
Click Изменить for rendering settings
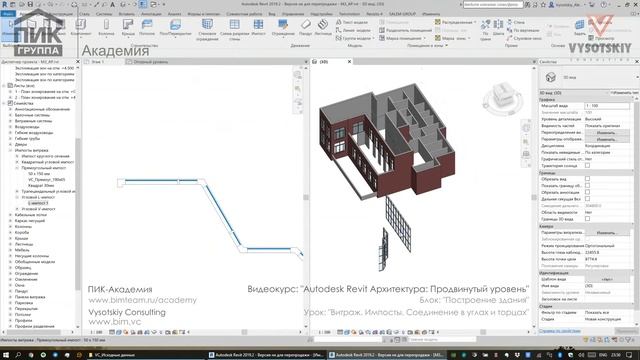607,233
